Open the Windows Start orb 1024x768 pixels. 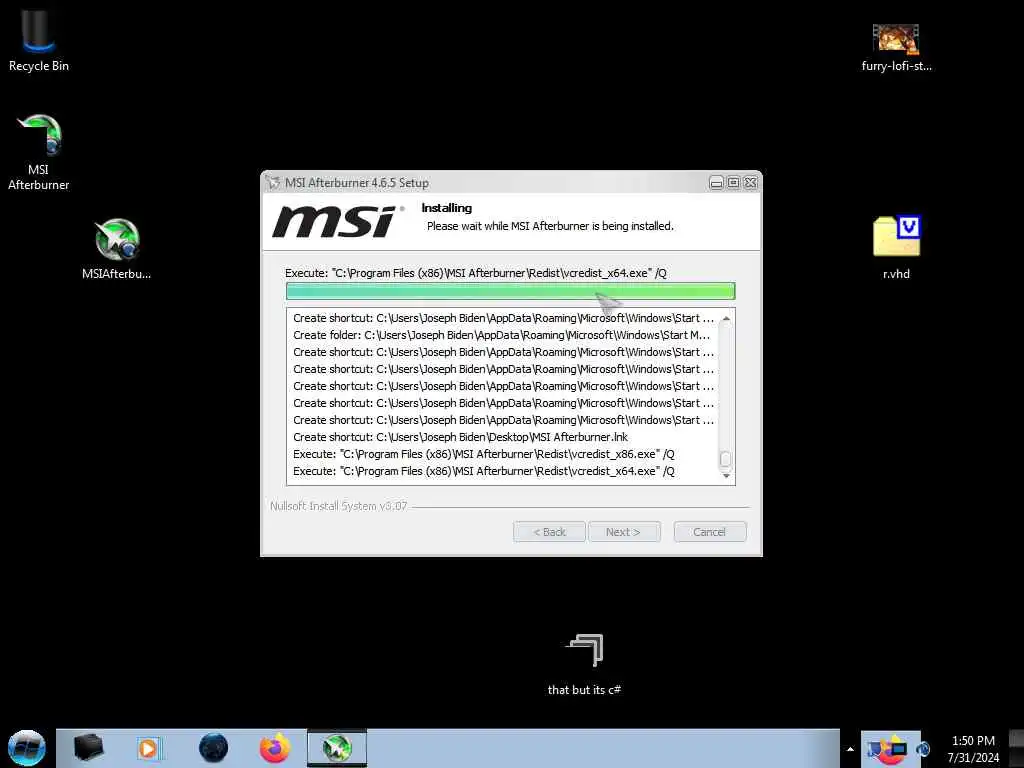(x=27, y=748)
